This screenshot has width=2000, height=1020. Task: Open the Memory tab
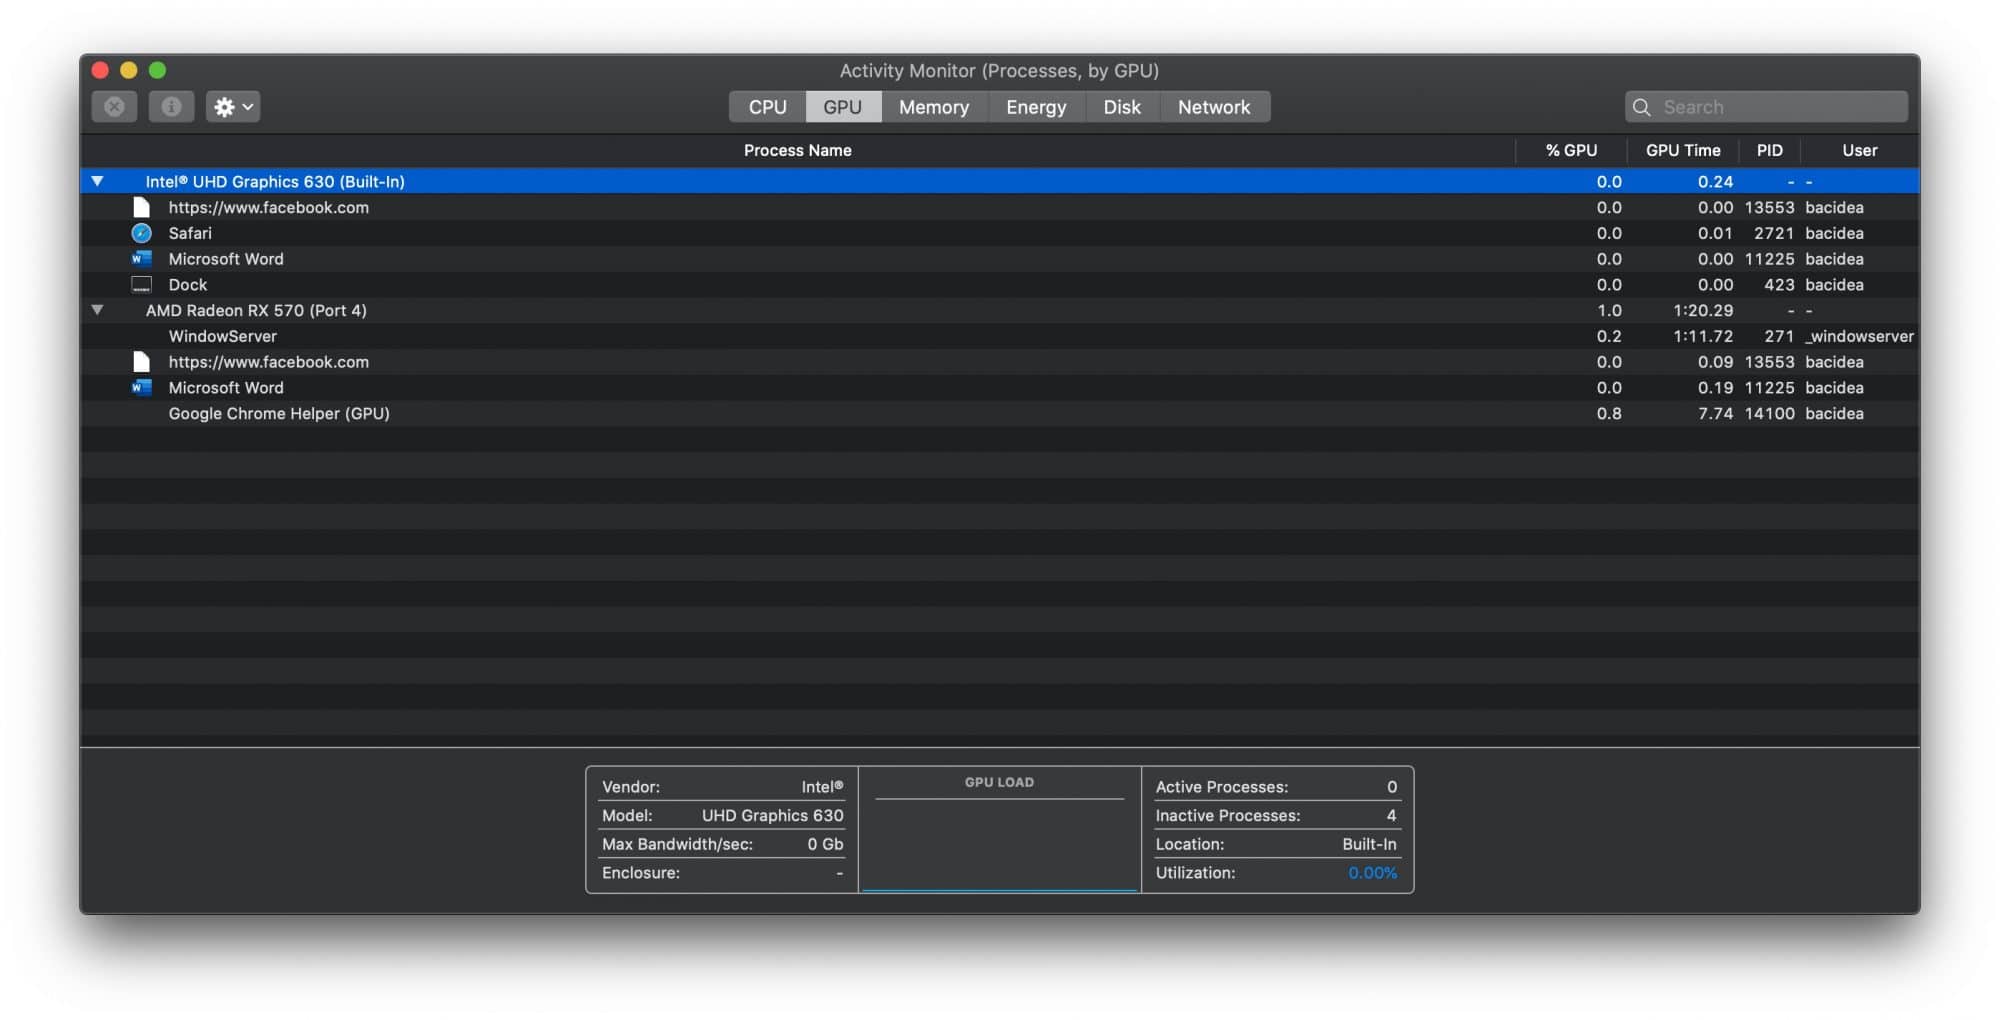[x=934, y=107]
